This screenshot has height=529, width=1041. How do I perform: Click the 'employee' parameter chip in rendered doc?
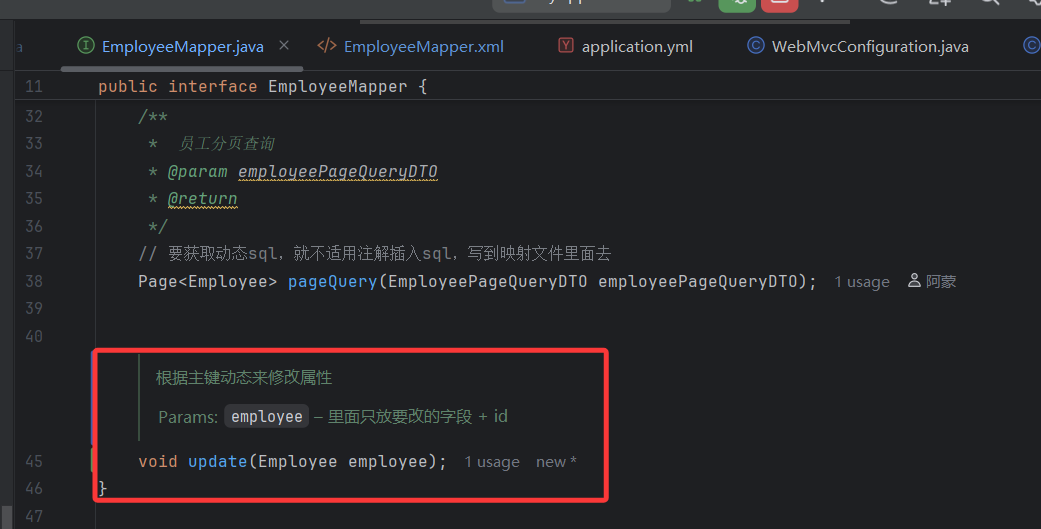pyautogui.click(x=267, y=416)
